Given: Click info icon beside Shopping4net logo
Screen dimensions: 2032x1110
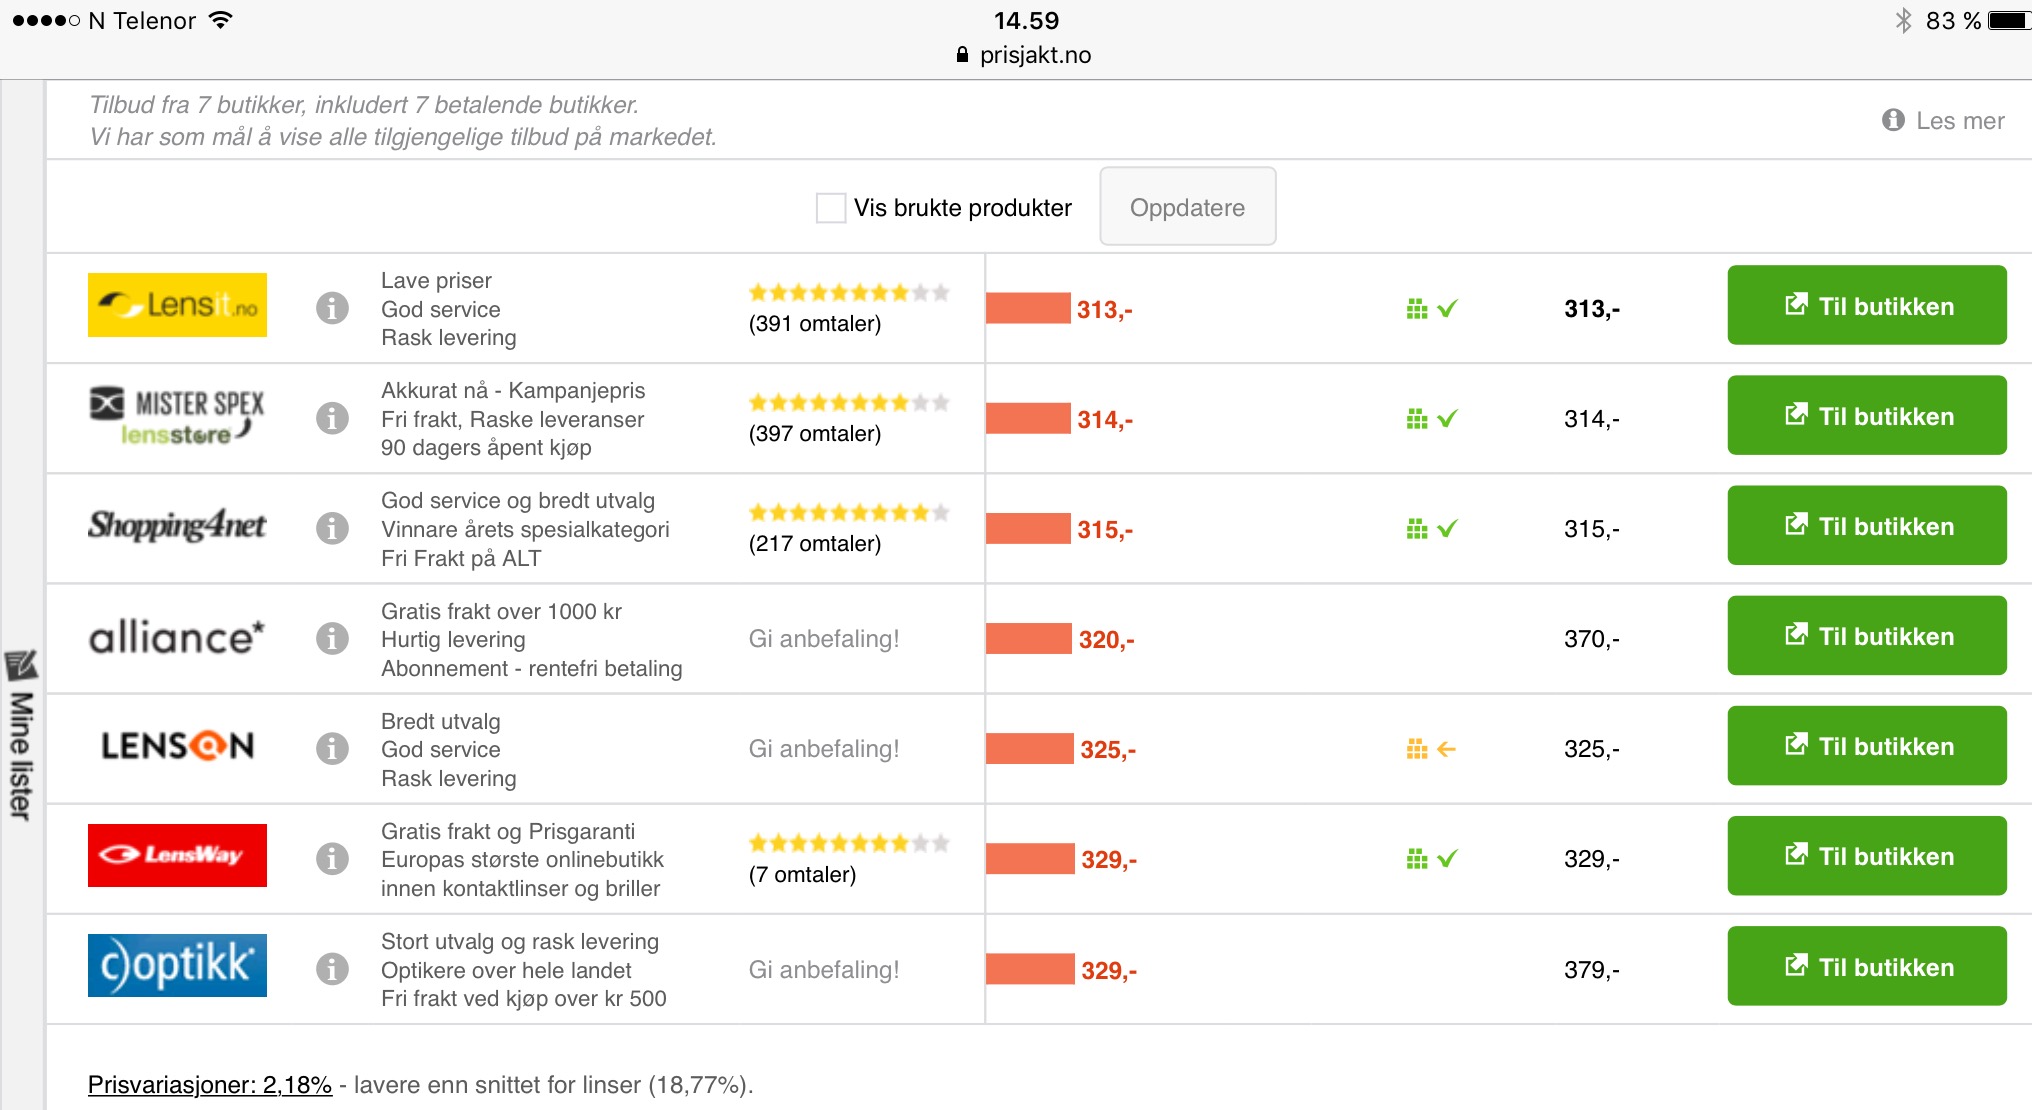Looking at the screenshot, I should pos(332,528).
